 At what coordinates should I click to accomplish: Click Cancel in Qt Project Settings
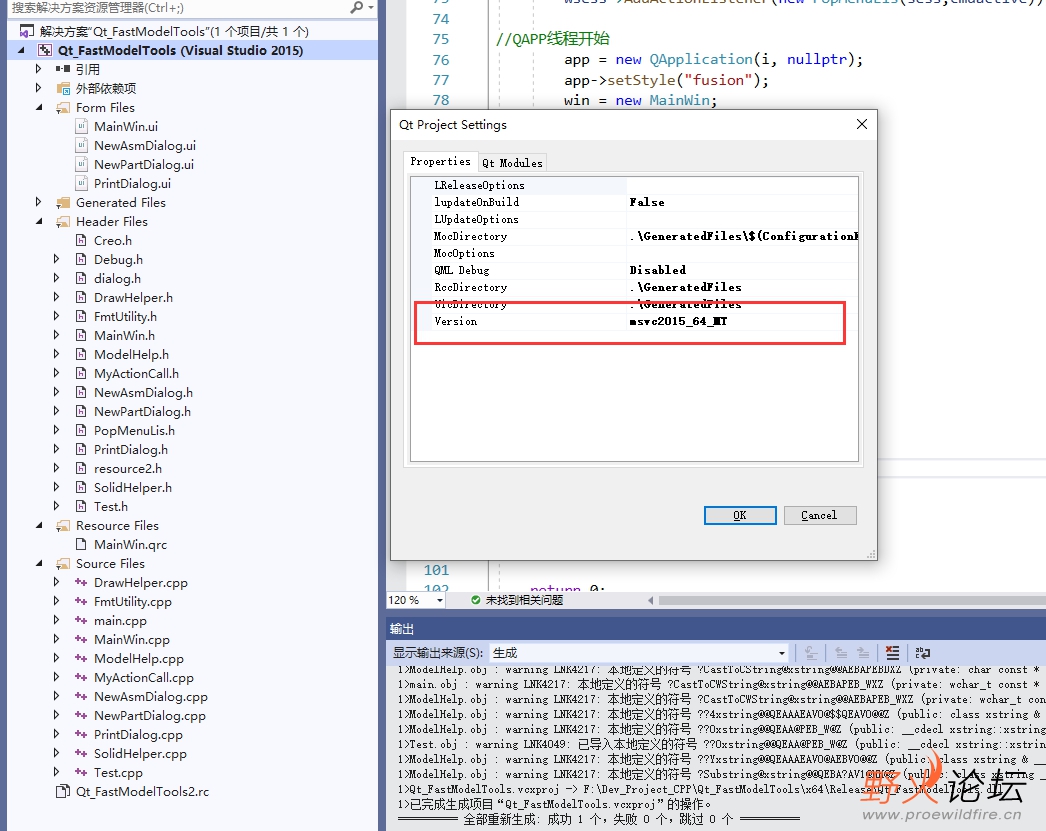pyautogui.click(x=820, y=516)
